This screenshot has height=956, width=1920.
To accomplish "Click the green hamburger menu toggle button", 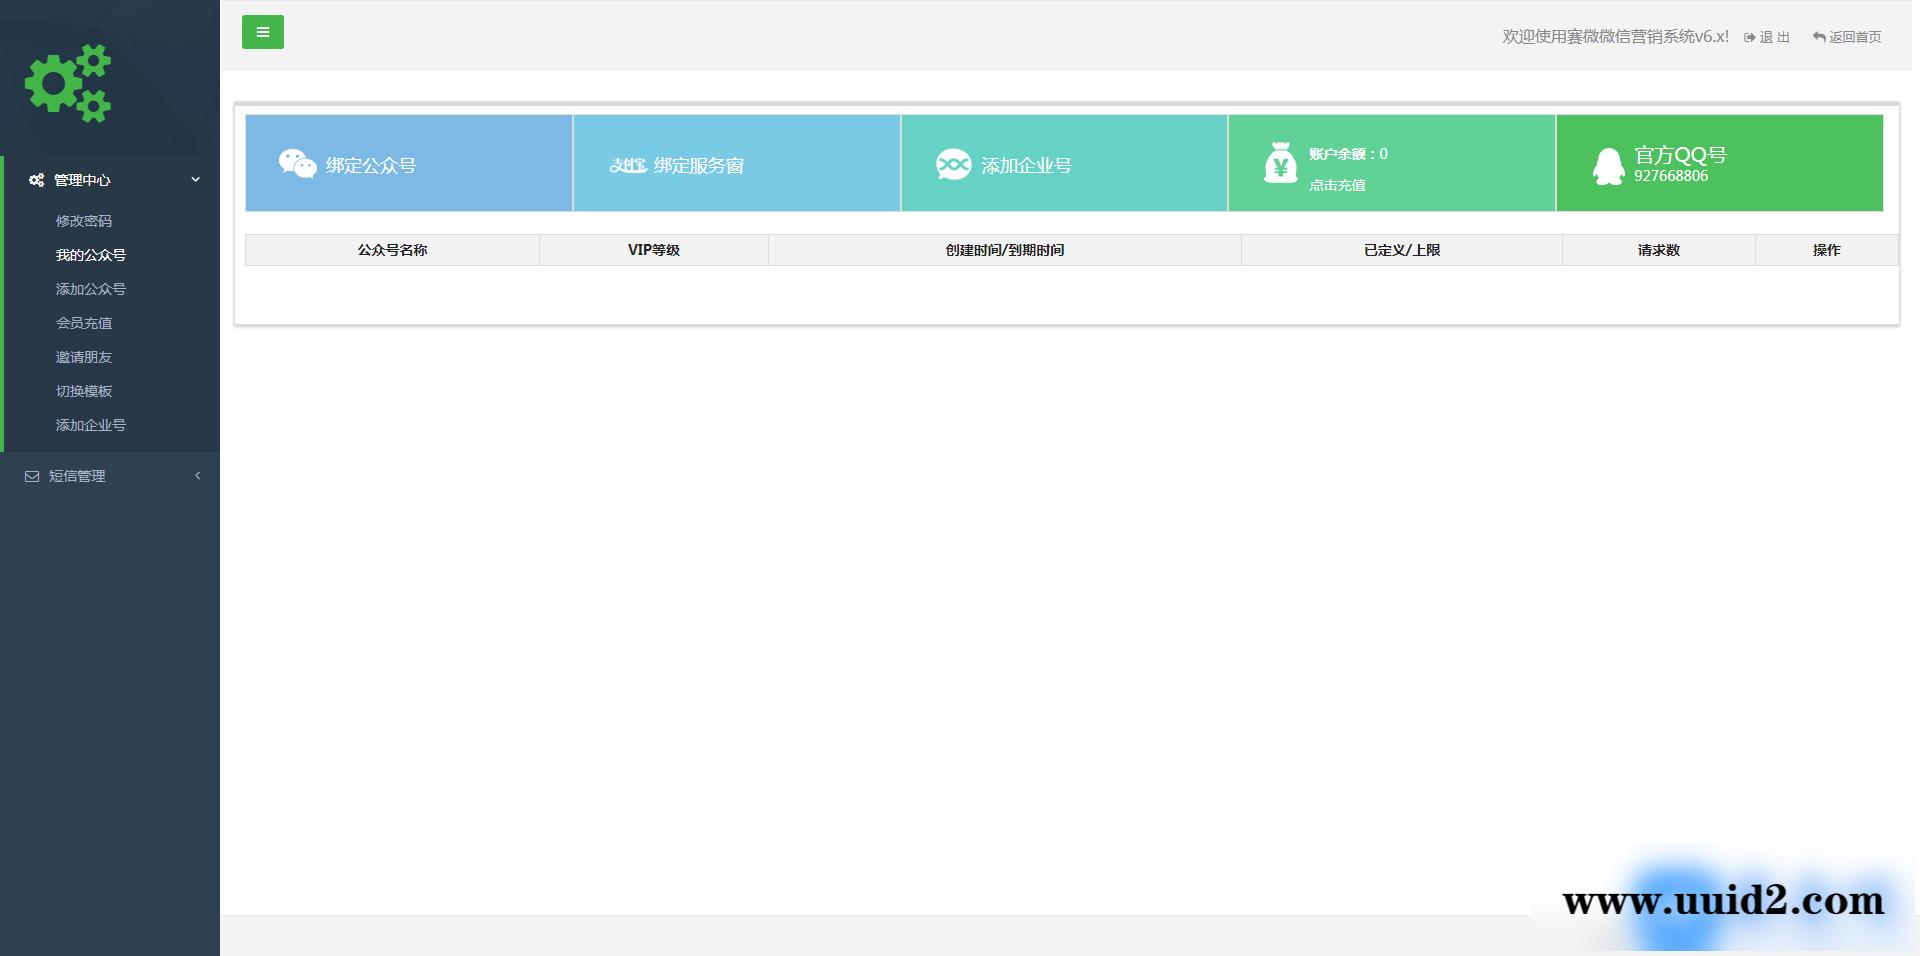I will [262, 32].
